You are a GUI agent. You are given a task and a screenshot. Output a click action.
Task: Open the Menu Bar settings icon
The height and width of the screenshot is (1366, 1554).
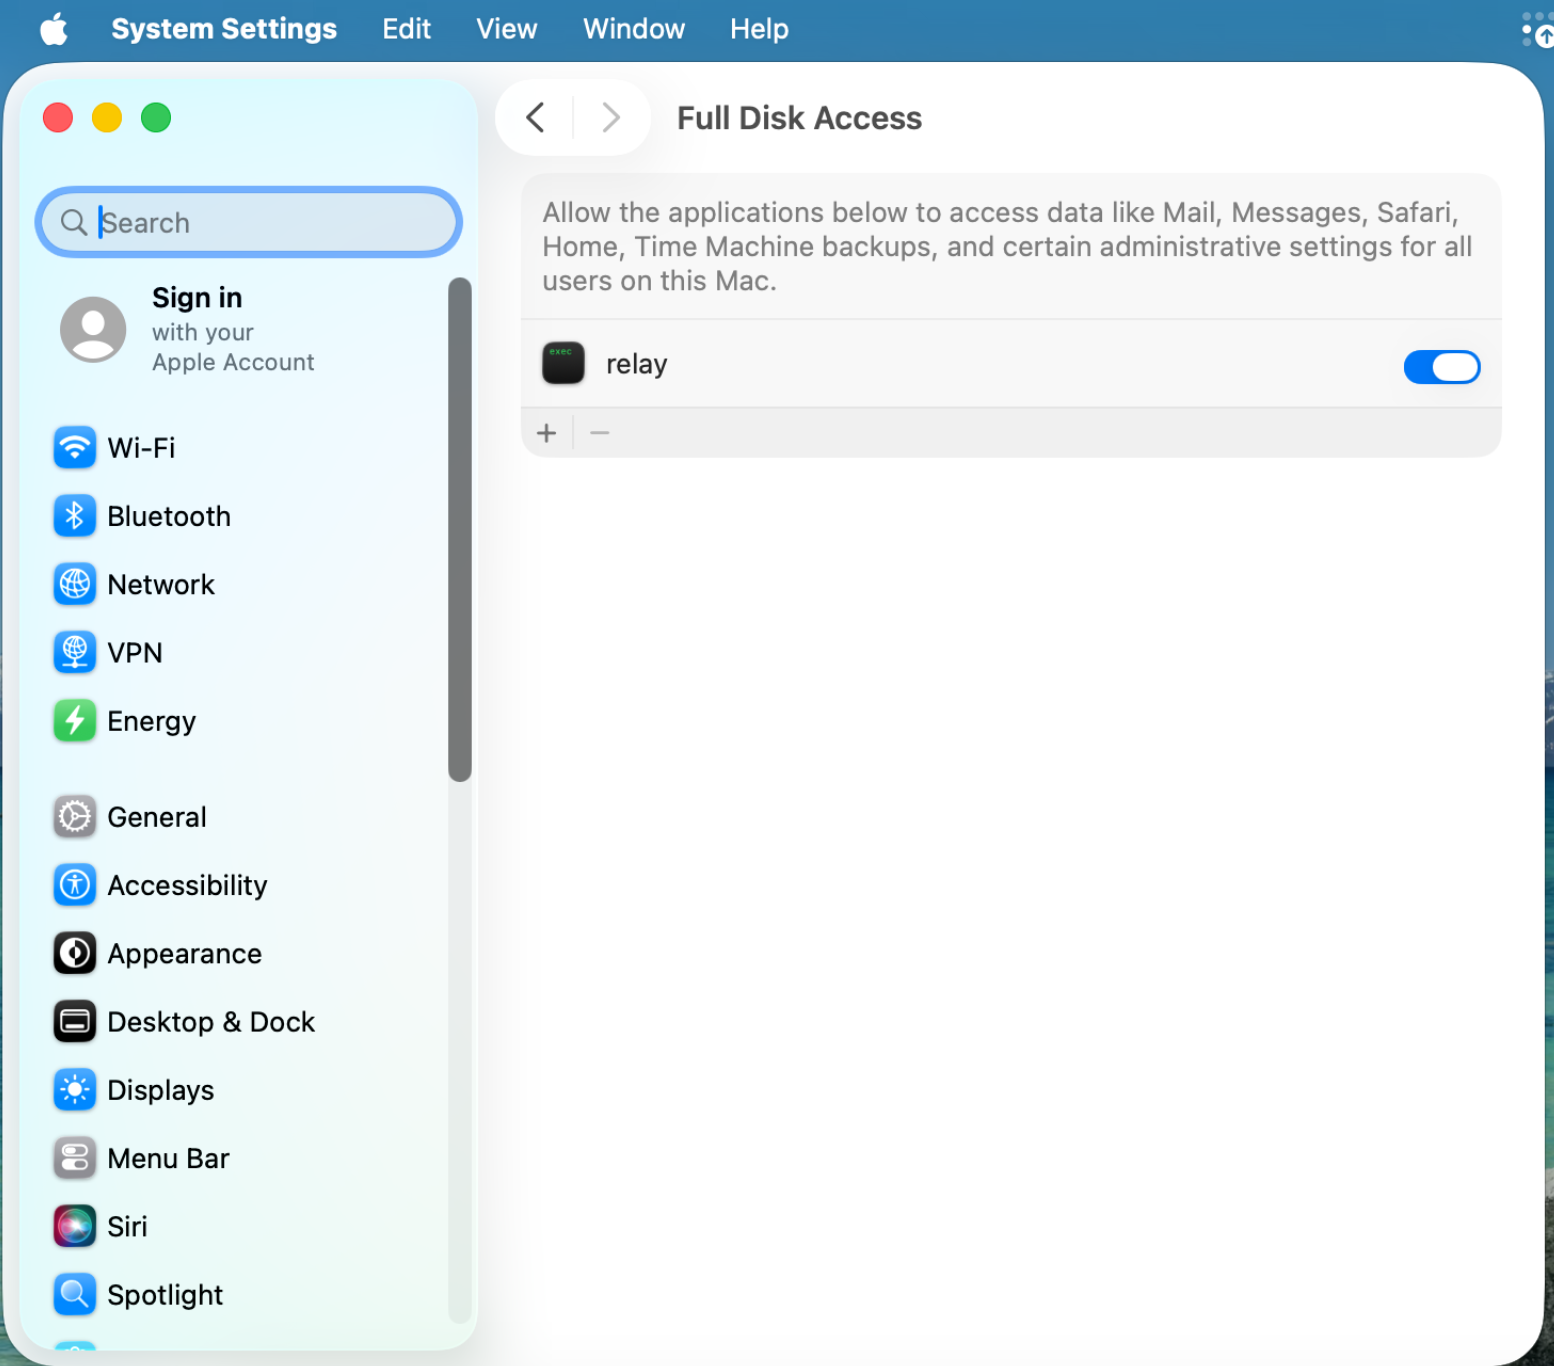pyautogui.click(x=75, y=1158)
